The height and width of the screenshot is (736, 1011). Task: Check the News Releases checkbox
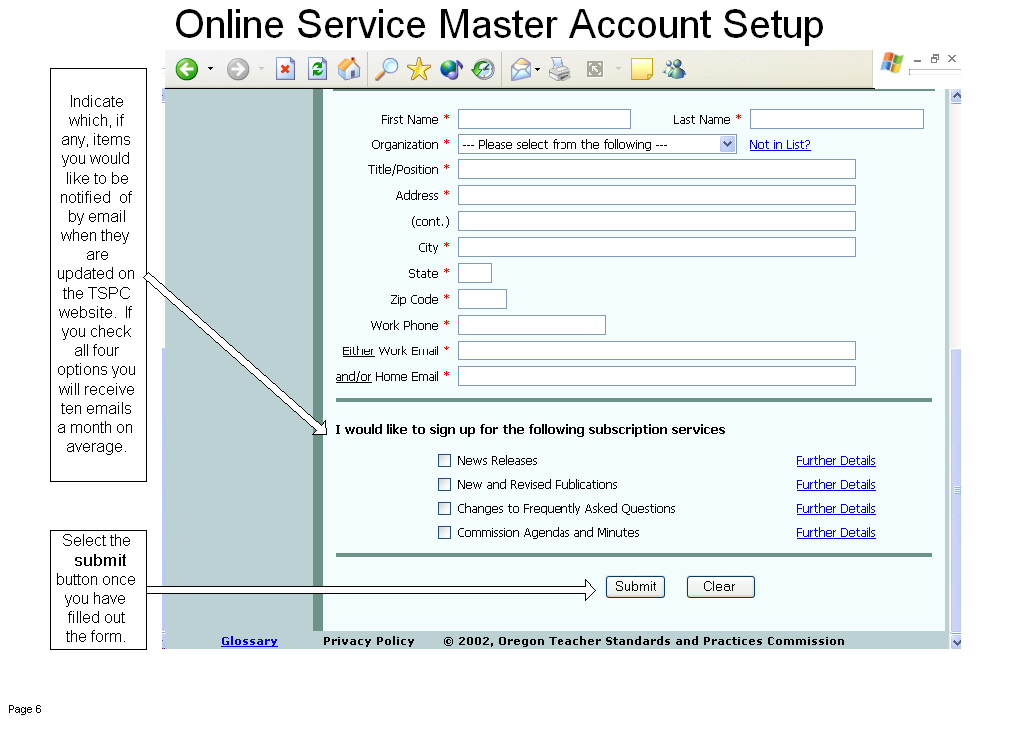[x=445, y=461]
